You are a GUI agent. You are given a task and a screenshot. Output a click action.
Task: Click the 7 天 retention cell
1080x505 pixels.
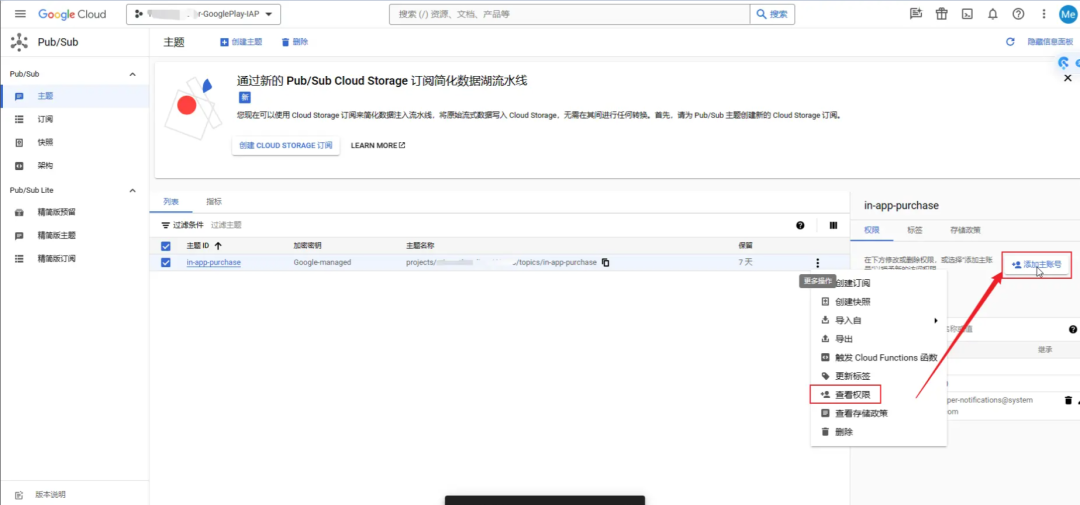click(x=745, y=262)
